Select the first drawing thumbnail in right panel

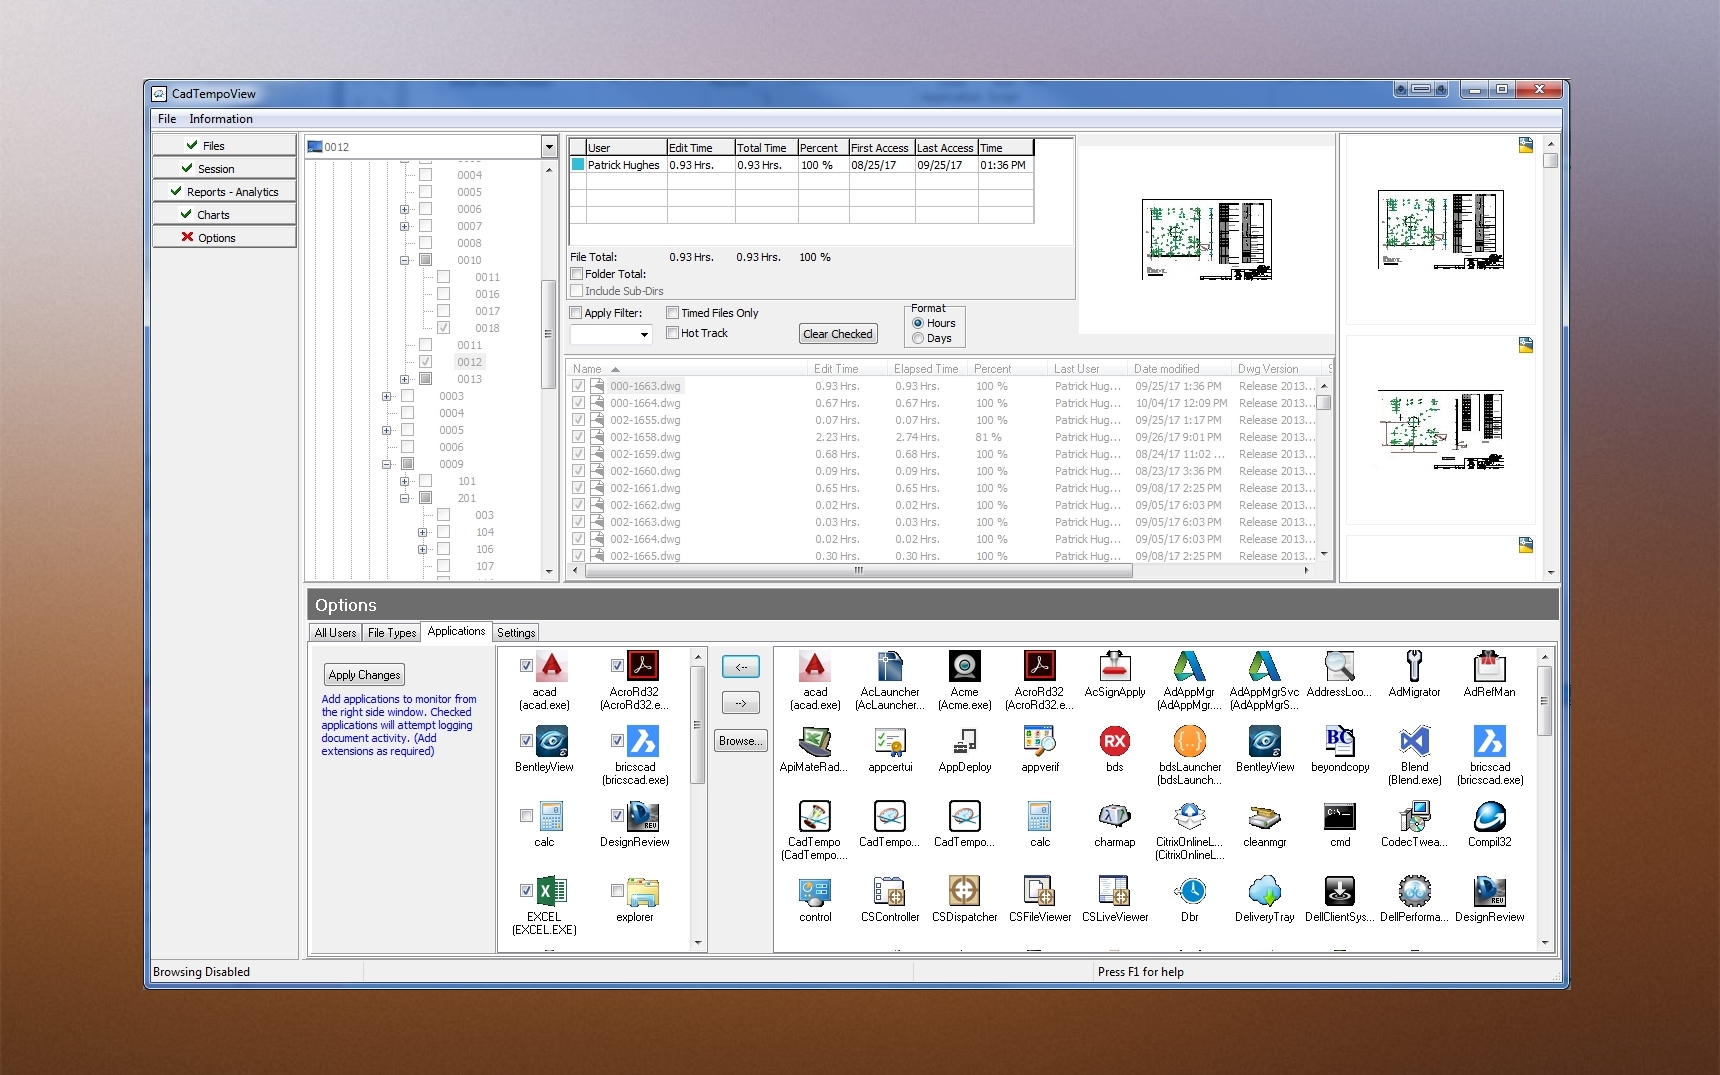point(1440,232)
